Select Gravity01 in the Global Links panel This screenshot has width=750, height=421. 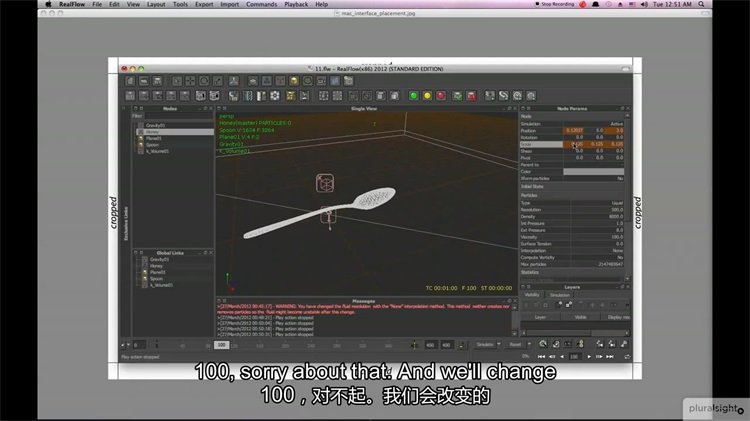[159, 259]
